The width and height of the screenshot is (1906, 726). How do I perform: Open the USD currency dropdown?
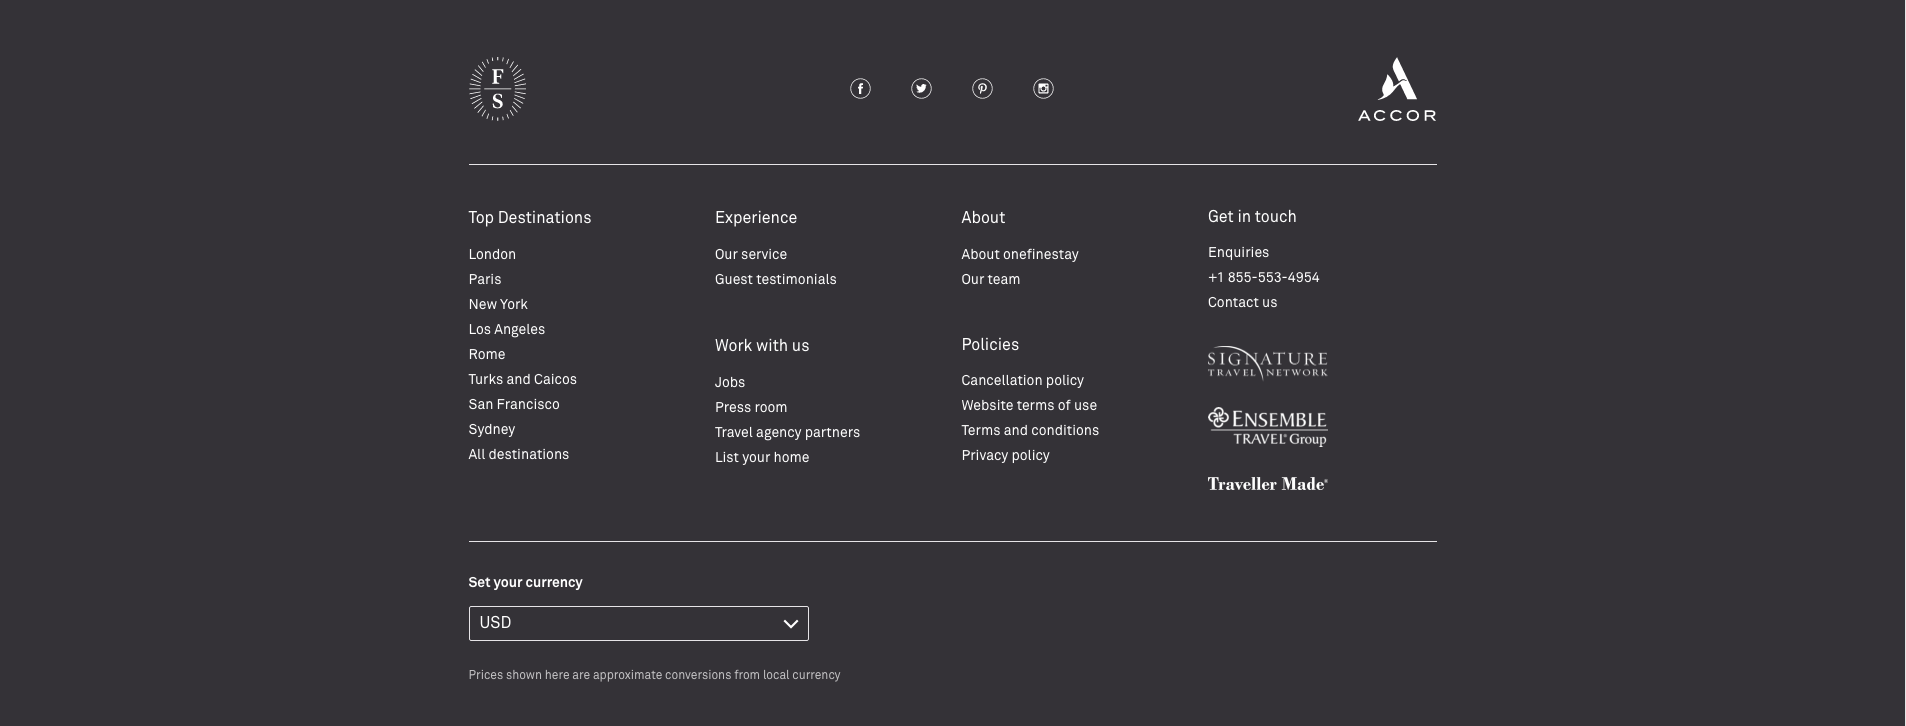tap(638, 623)
